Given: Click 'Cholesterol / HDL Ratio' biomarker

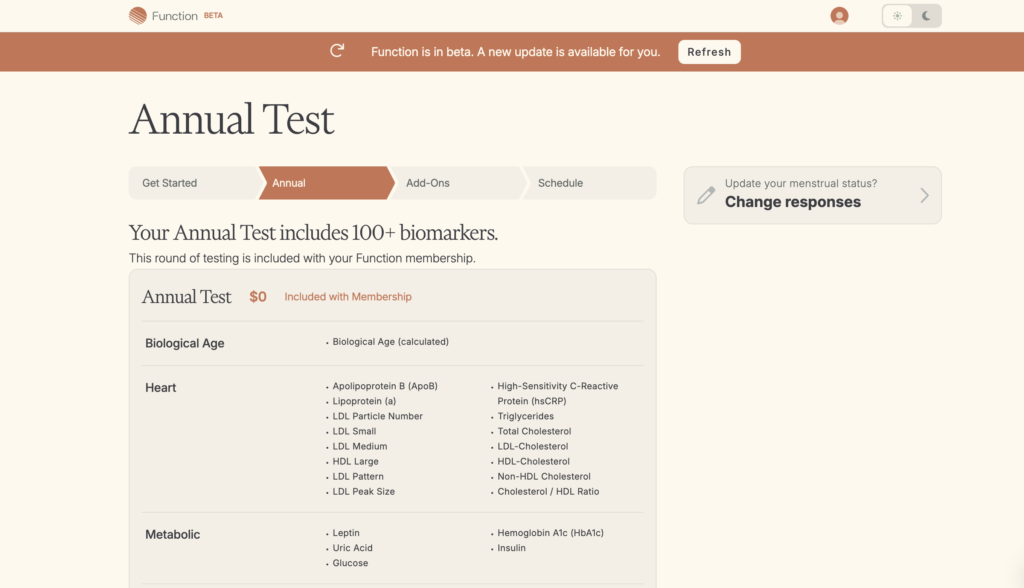Looking at the screenshot, I should (x=549, y=491).
